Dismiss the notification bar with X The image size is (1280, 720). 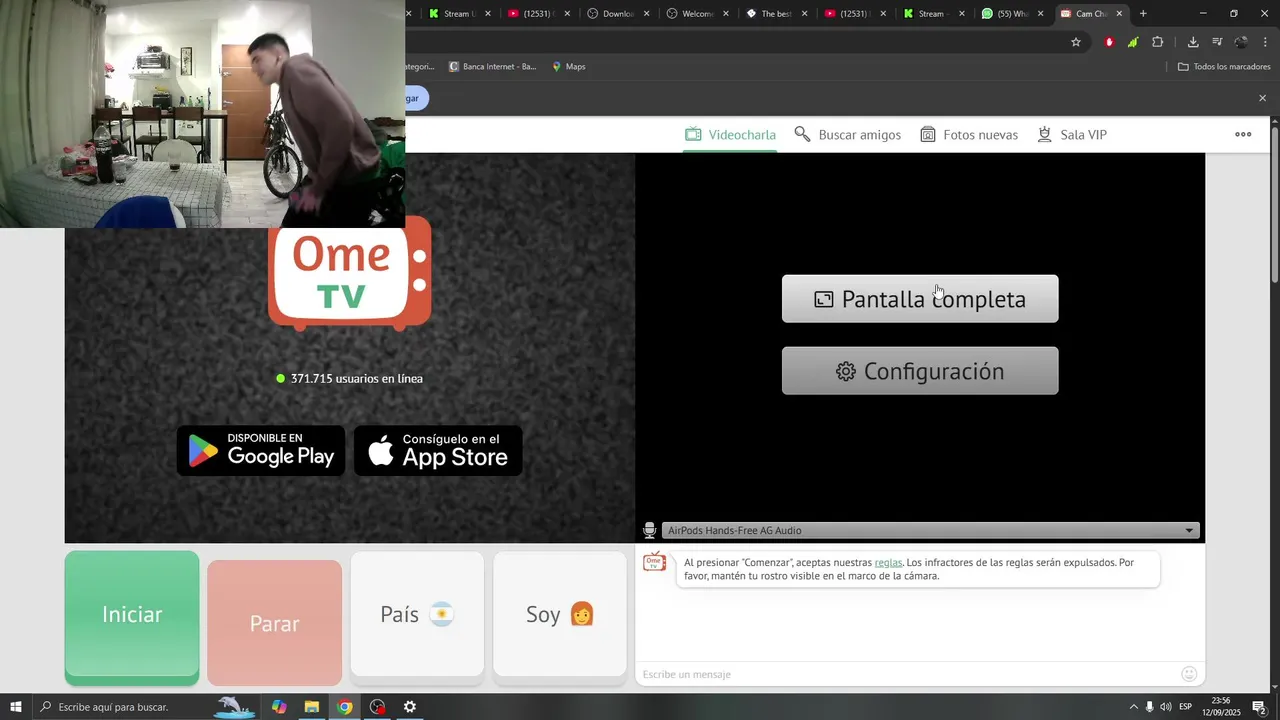click(x=1262, y=98)
